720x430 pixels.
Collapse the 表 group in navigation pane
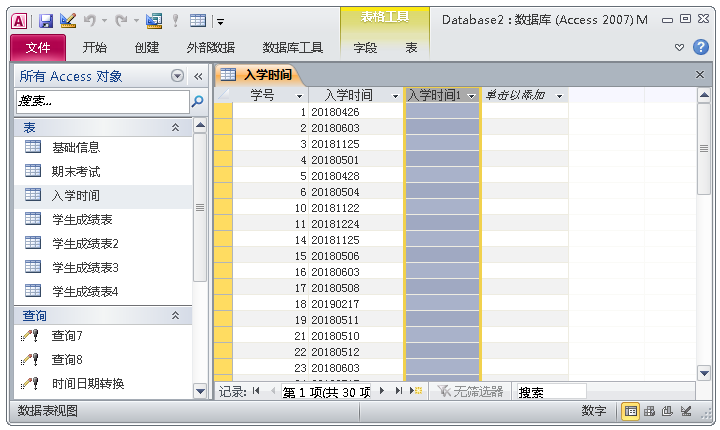pyautogui.click(x=175, y=127)
